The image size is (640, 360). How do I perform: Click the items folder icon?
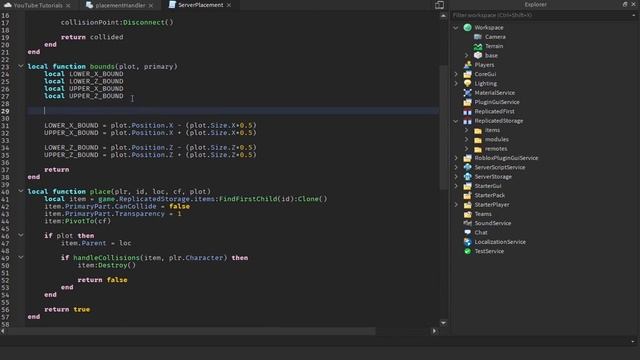[478, 130]
